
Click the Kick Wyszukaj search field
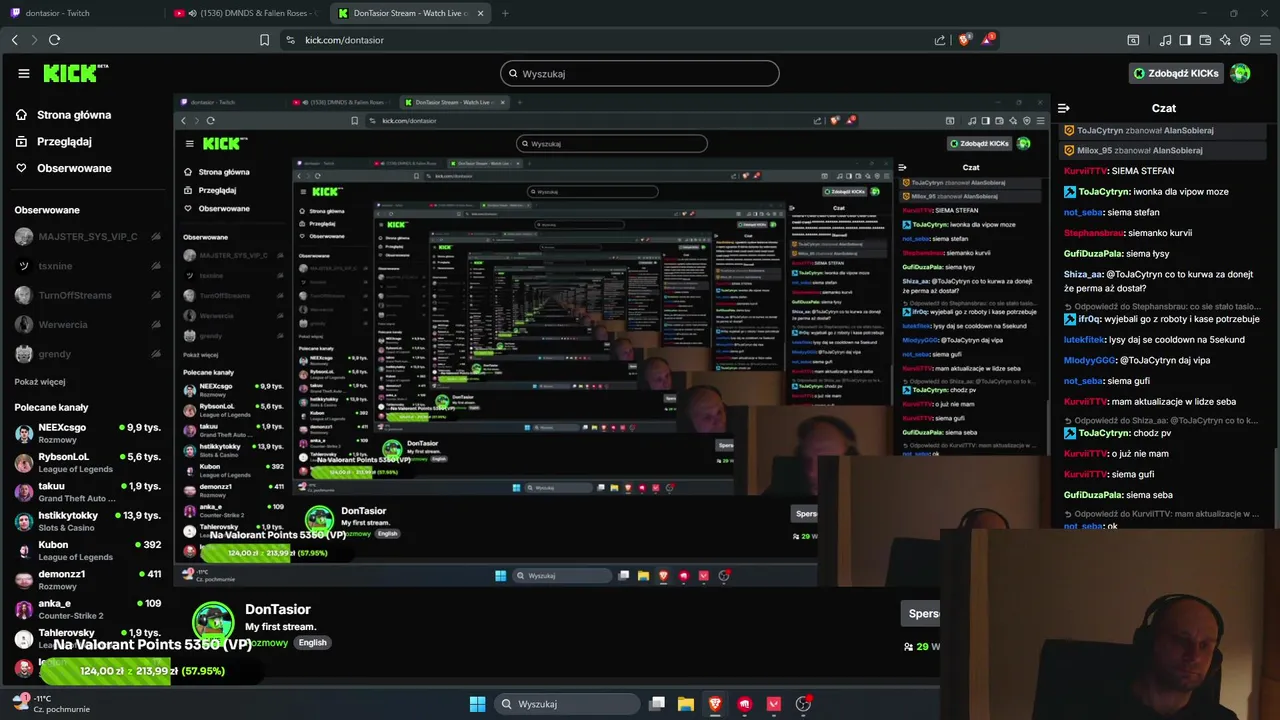click(640, 73)
